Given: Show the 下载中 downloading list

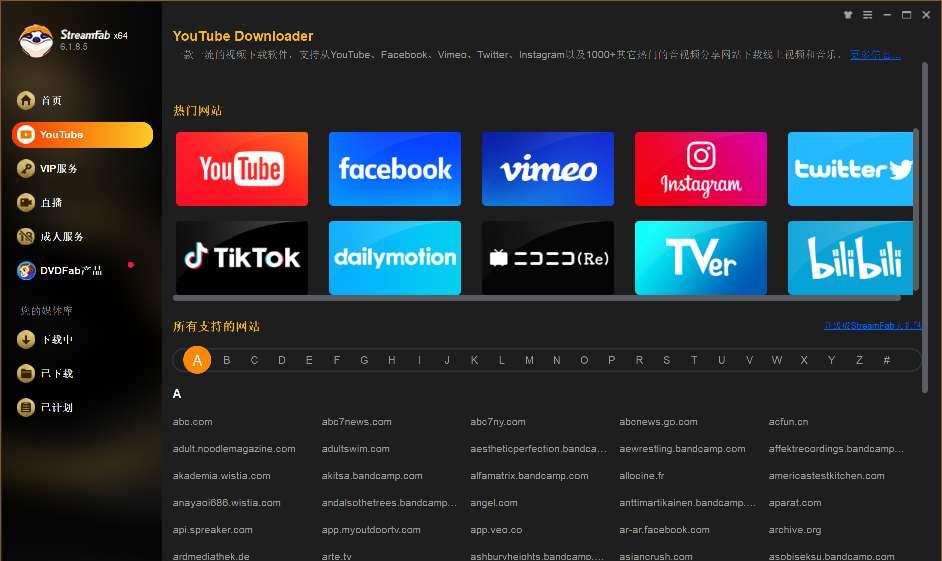Looking at the screenshot, I should click(x=26, y=340).
